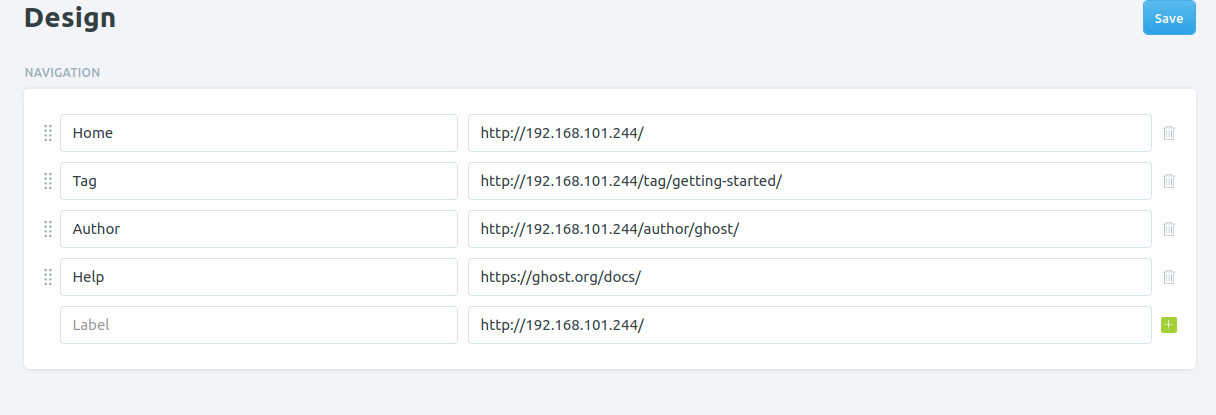Delete the Help navigation item
Image resolution: width=1216 pixels, height=415 pixels.
tap(1168, 277)
